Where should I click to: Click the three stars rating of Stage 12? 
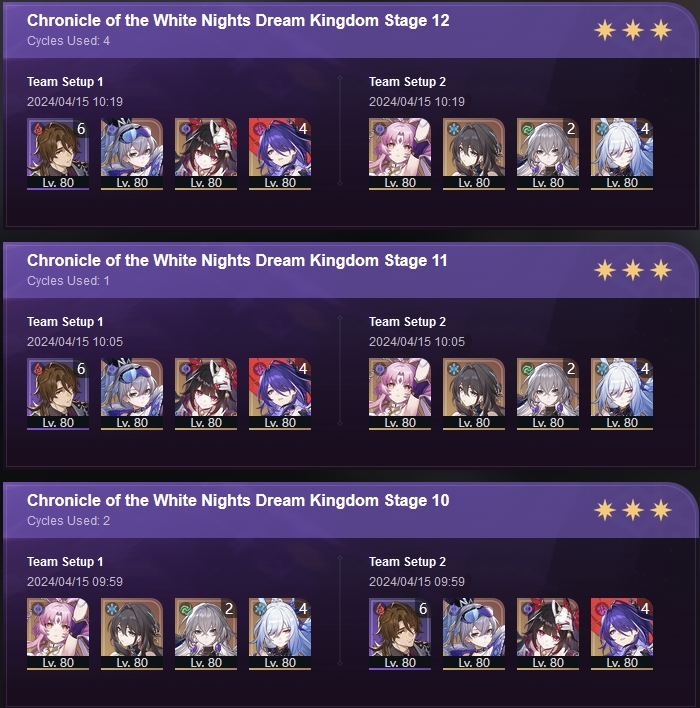633,30
